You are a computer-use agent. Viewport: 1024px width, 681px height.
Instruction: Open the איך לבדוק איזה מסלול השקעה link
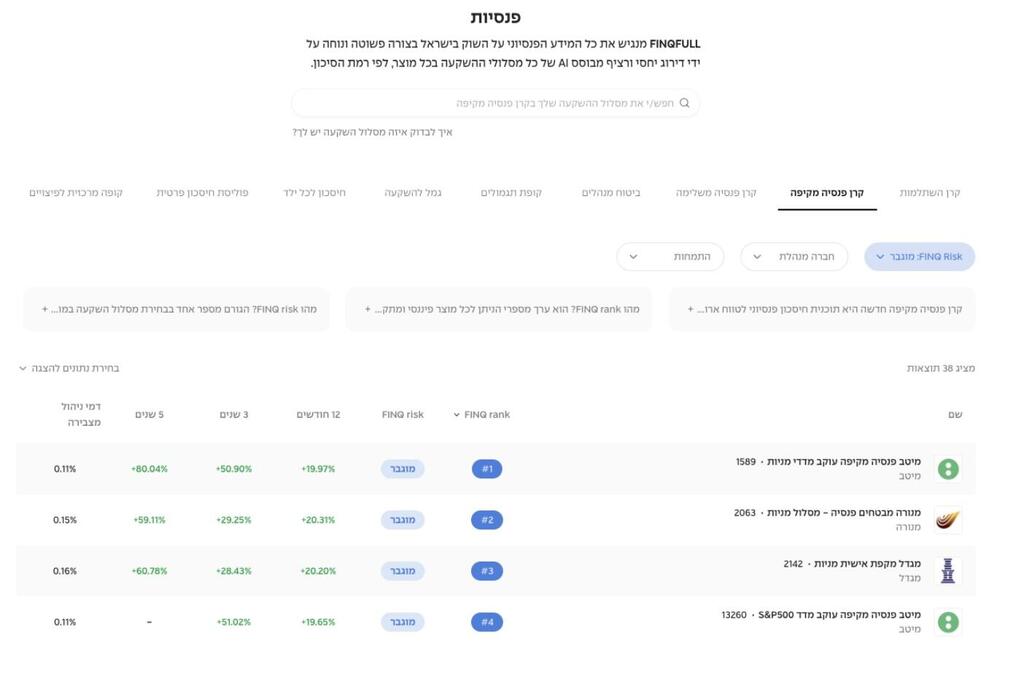pyautogui.click(x=372, y=132)
